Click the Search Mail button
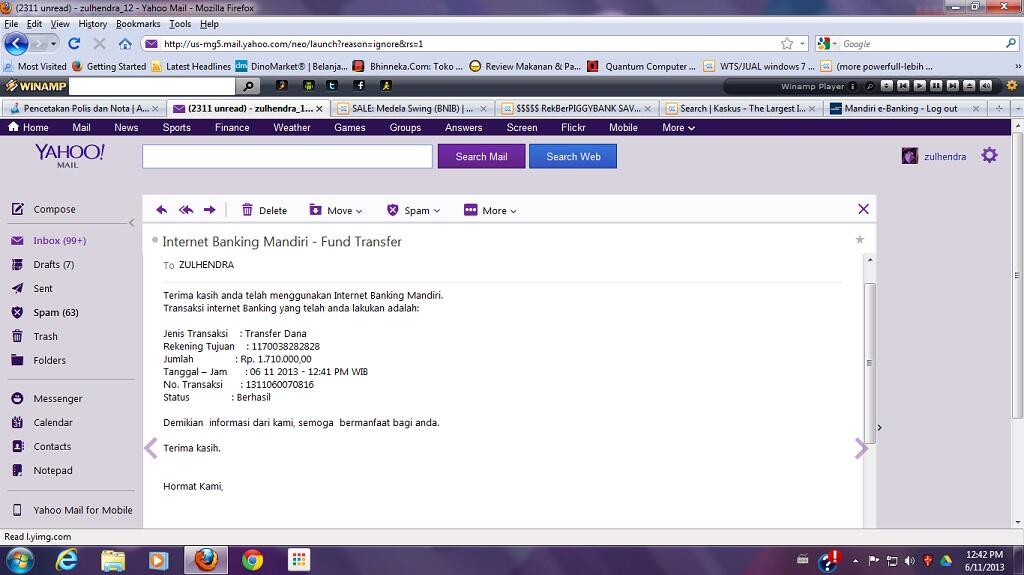Image resolution: width=1024 pixels, height=575 pixels. 481,156
